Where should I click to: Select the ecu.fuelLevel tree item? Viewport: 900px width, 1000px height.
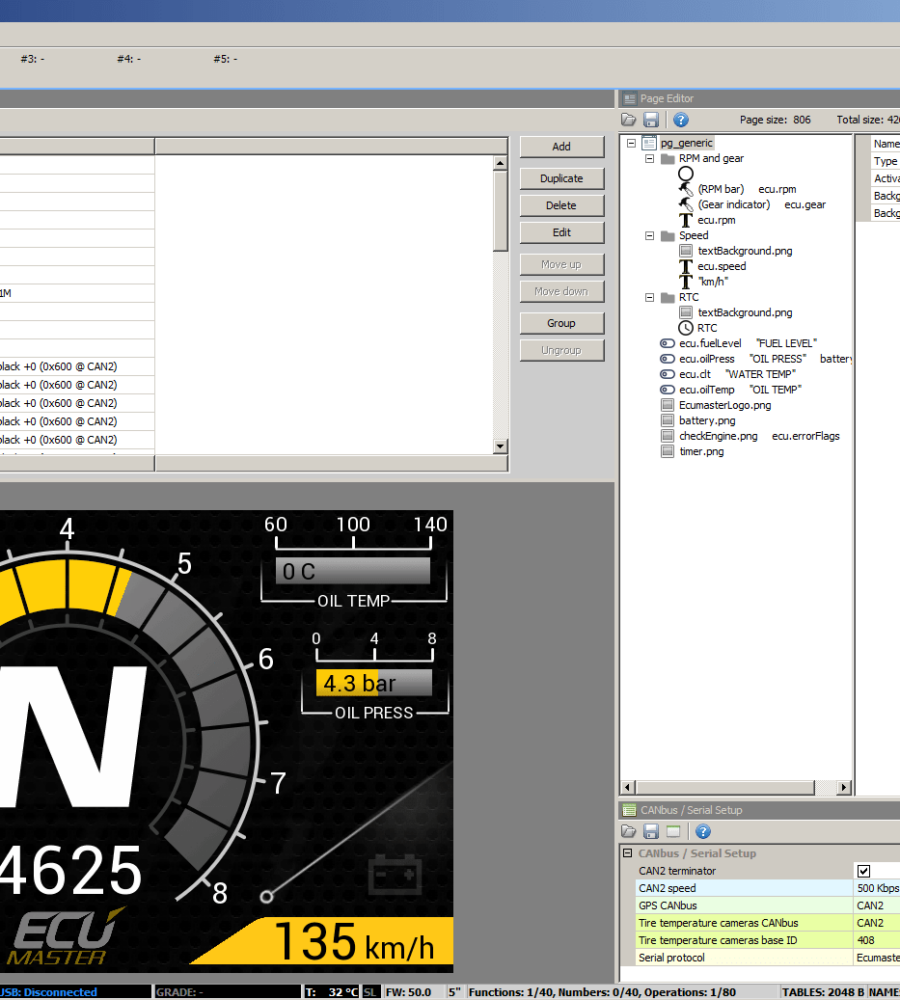click(x=710, y=343)
